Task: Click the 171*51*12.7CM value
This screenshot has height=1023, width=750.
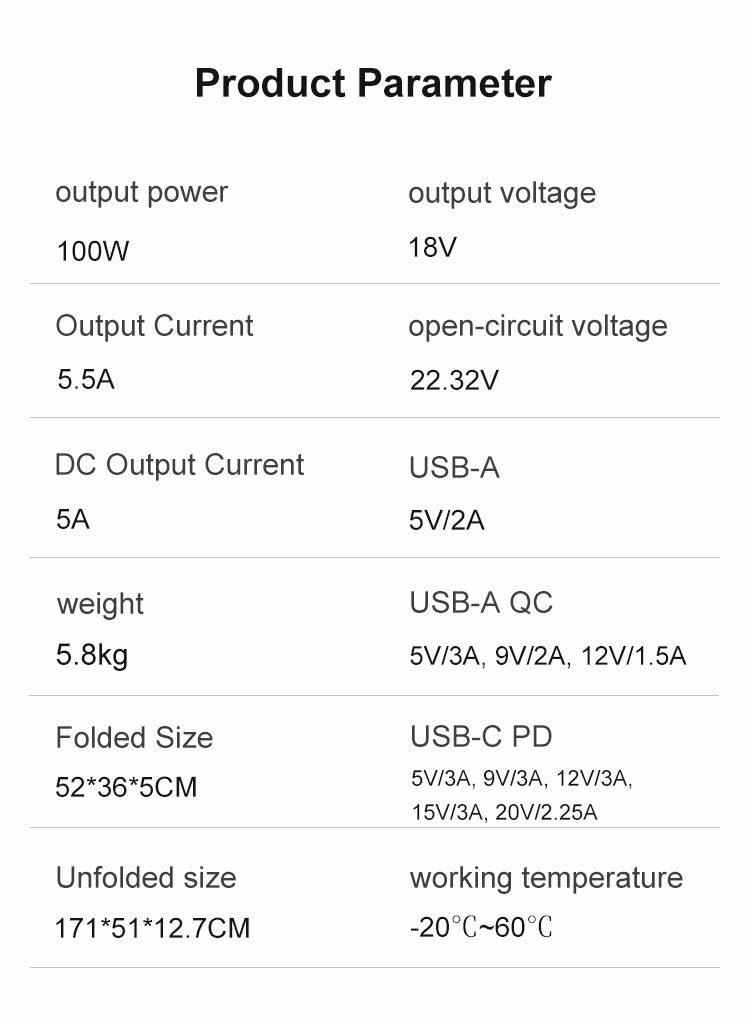Action: [x=153, y=928]
